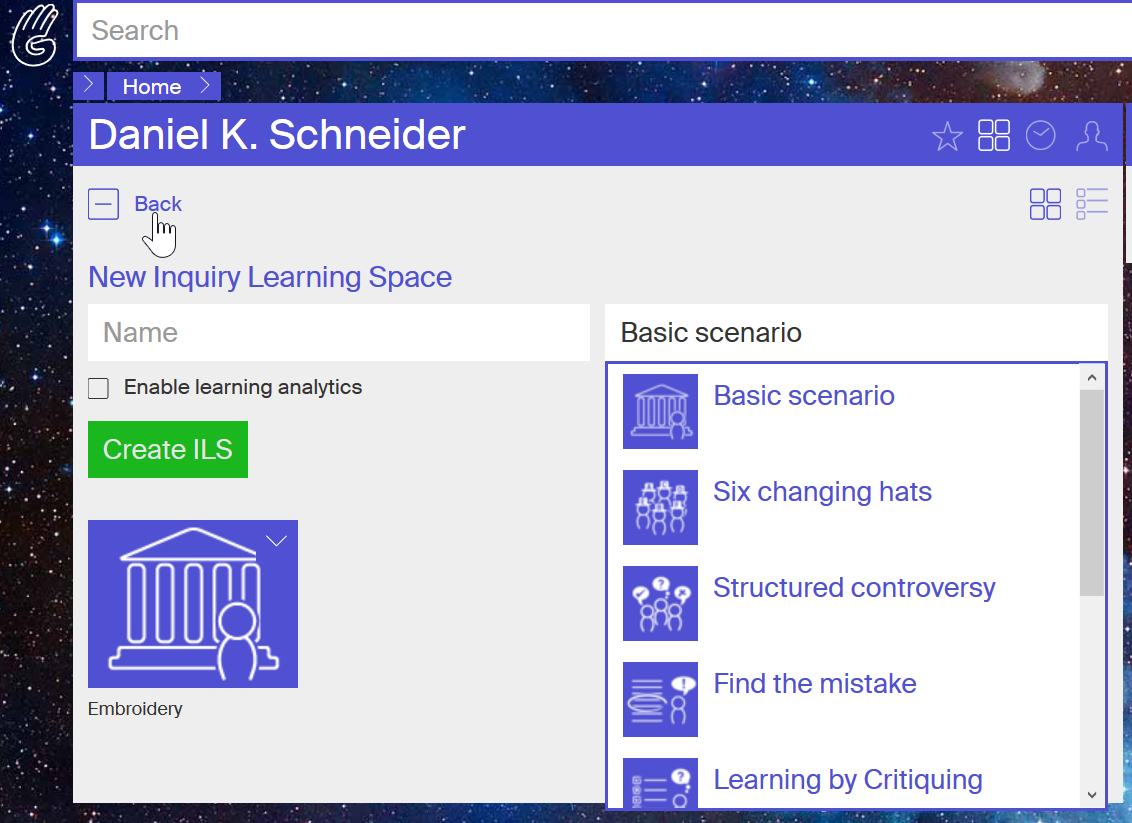Expand the Embroidery tile chevron menu
This screenshot has width=1132, height=823.
coord(276,541)
